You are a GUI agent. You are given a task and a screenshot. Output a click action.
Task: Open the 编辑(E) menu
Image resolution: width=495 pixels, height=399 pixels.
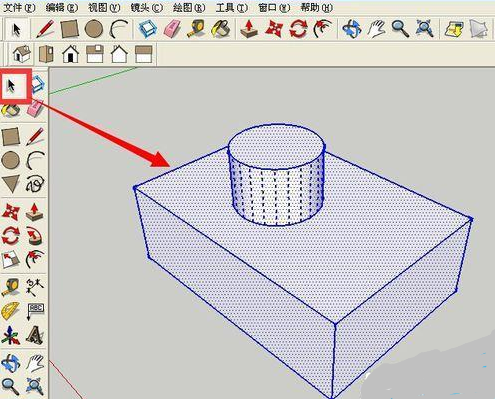coord(62,7)
